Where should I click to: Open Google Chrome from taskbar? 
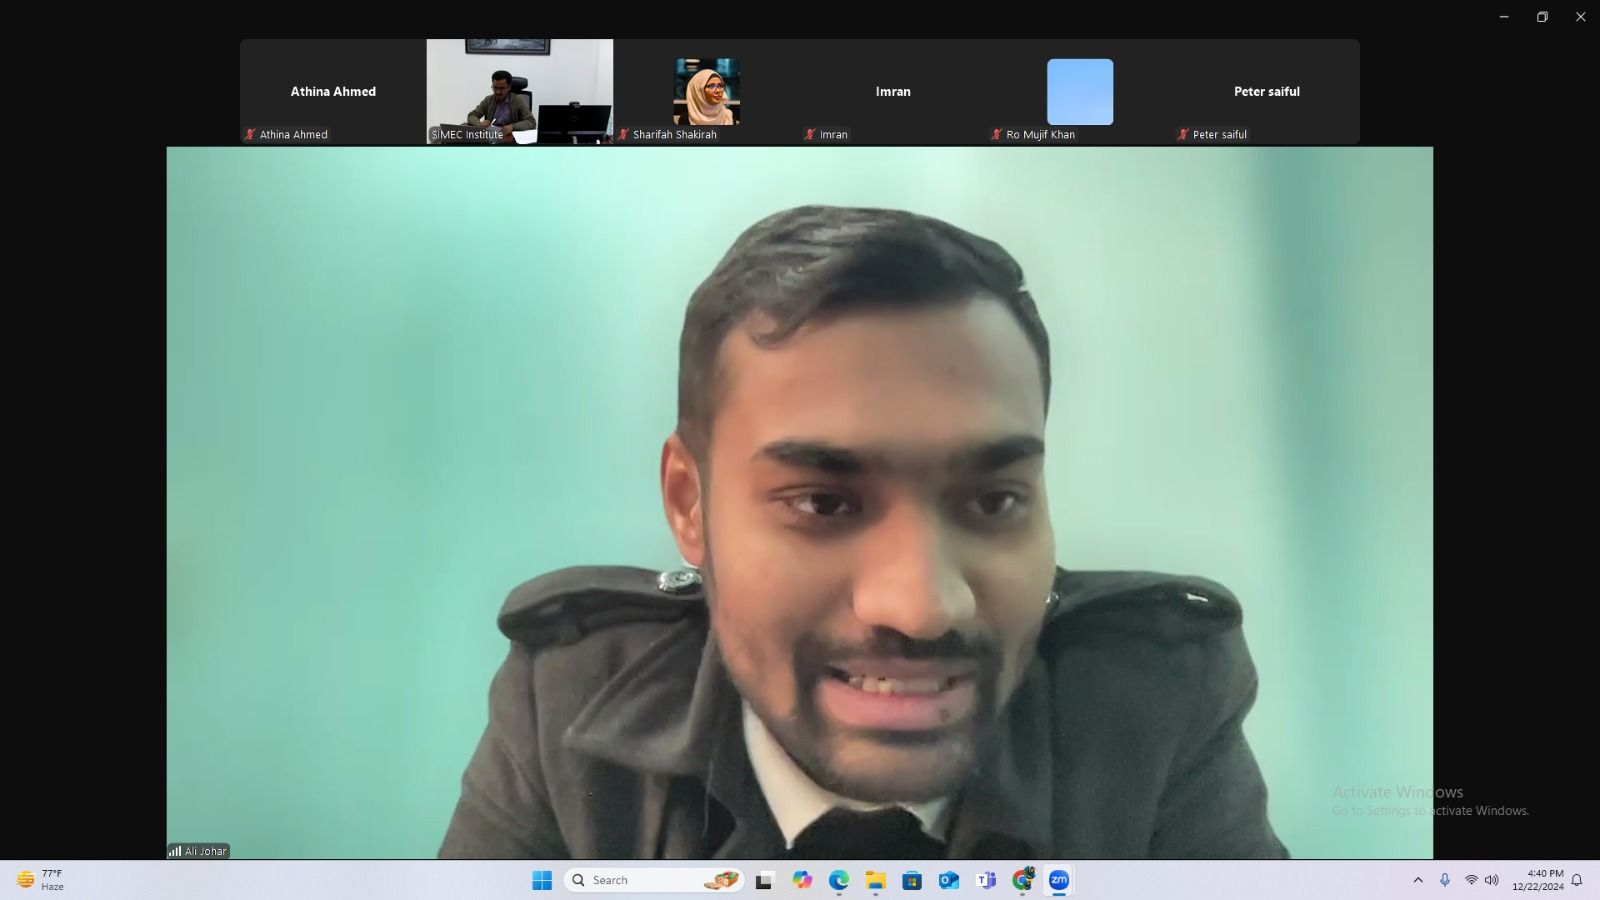click(x=1022, y=880)
